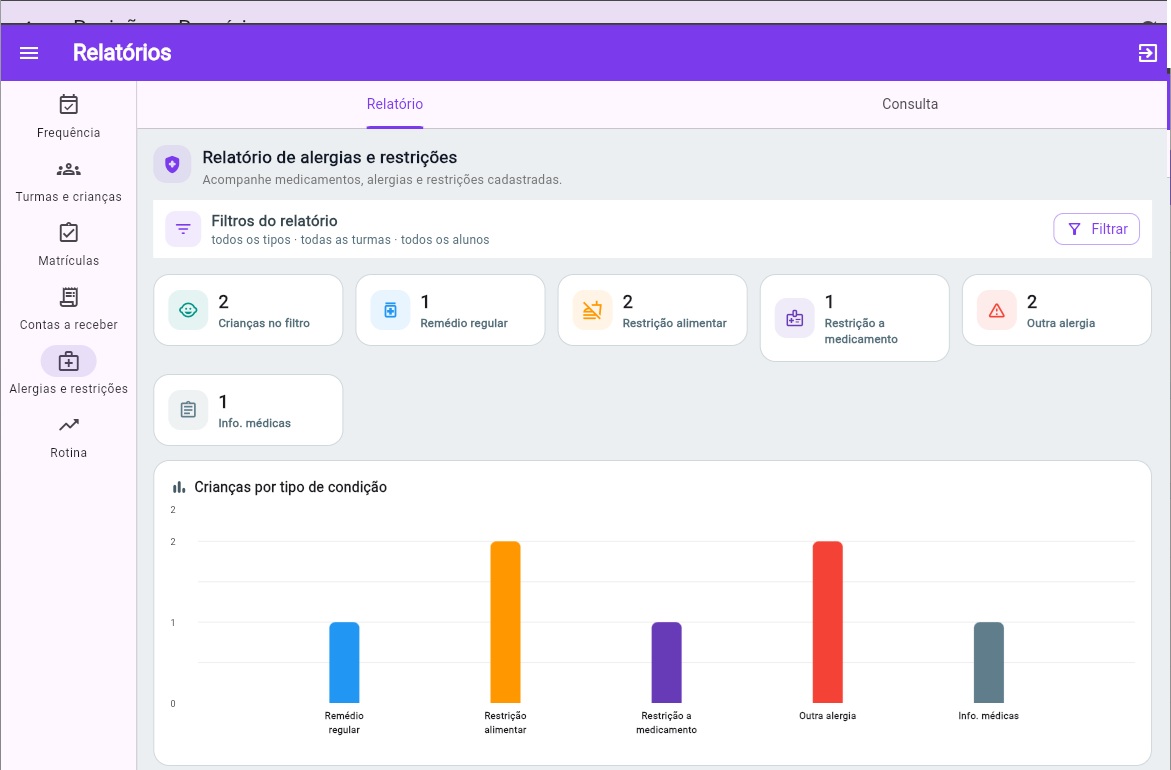The height and width of the screenshot is (770, 1171).
Task: Open Matrículas clipboard icon
Action: pyautogui.click(x=69, y=232)
